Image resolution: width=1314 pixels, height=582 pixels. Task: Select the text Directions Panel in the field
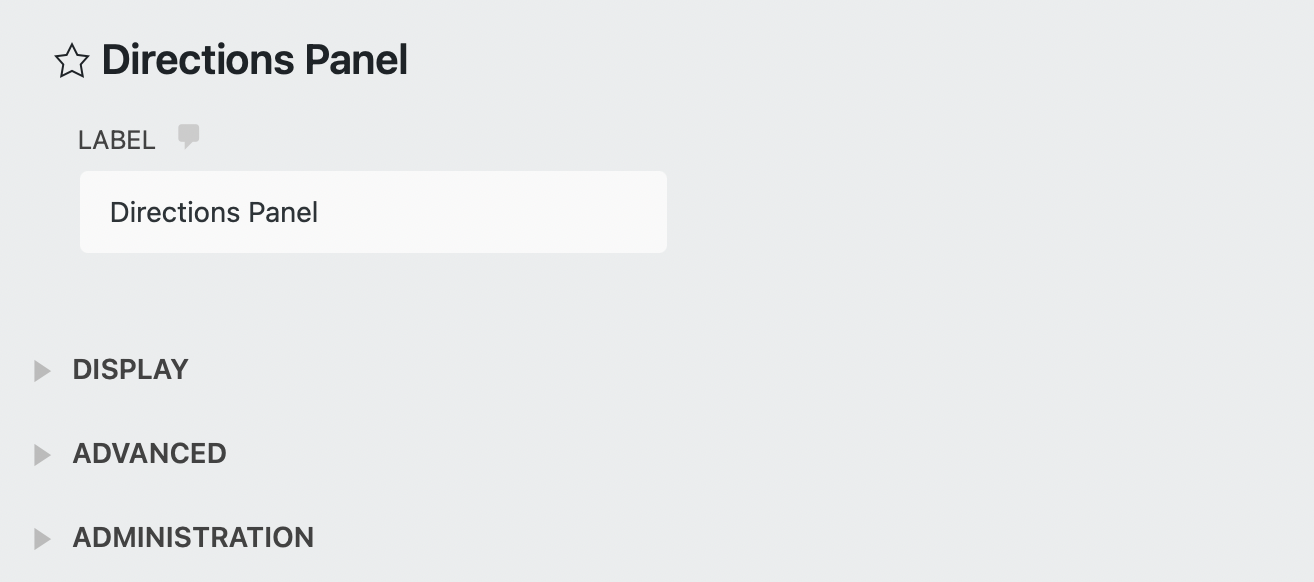[214, 211]
